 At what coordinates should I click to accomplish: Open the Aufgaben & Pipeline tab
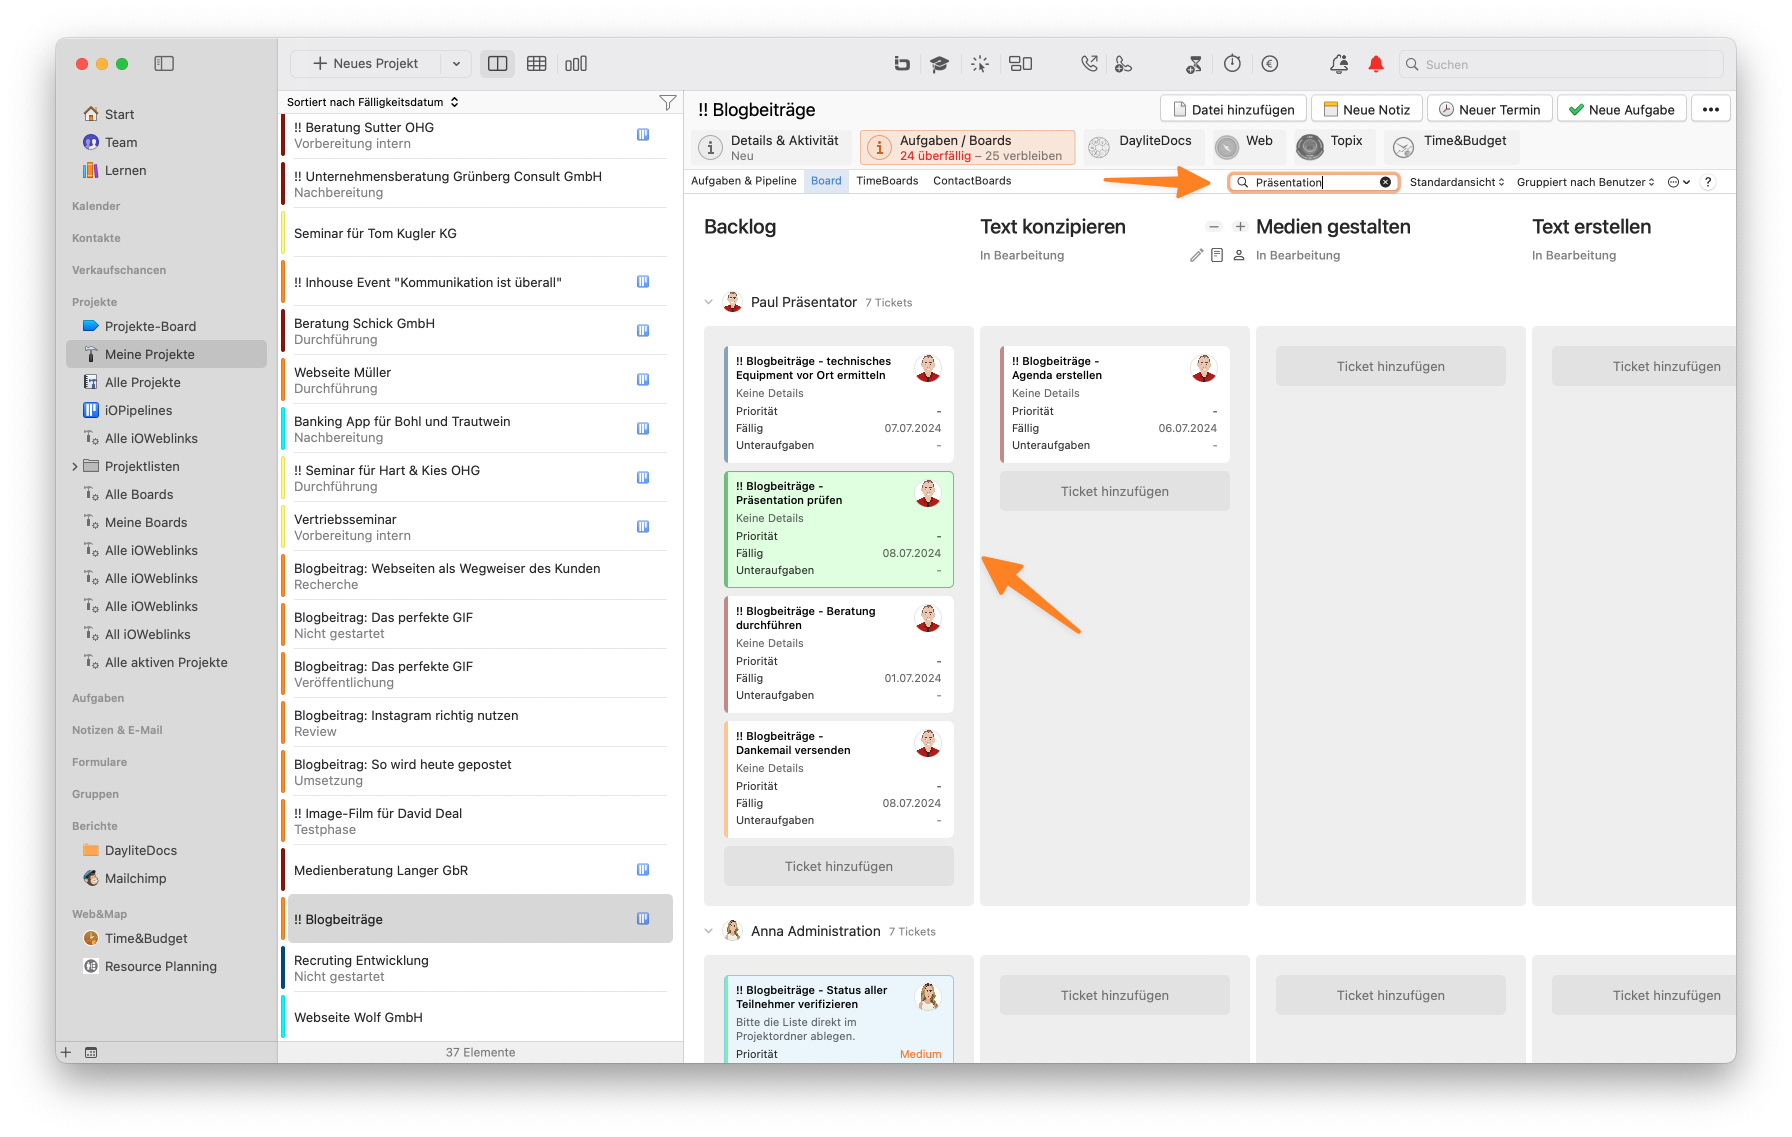744,181
